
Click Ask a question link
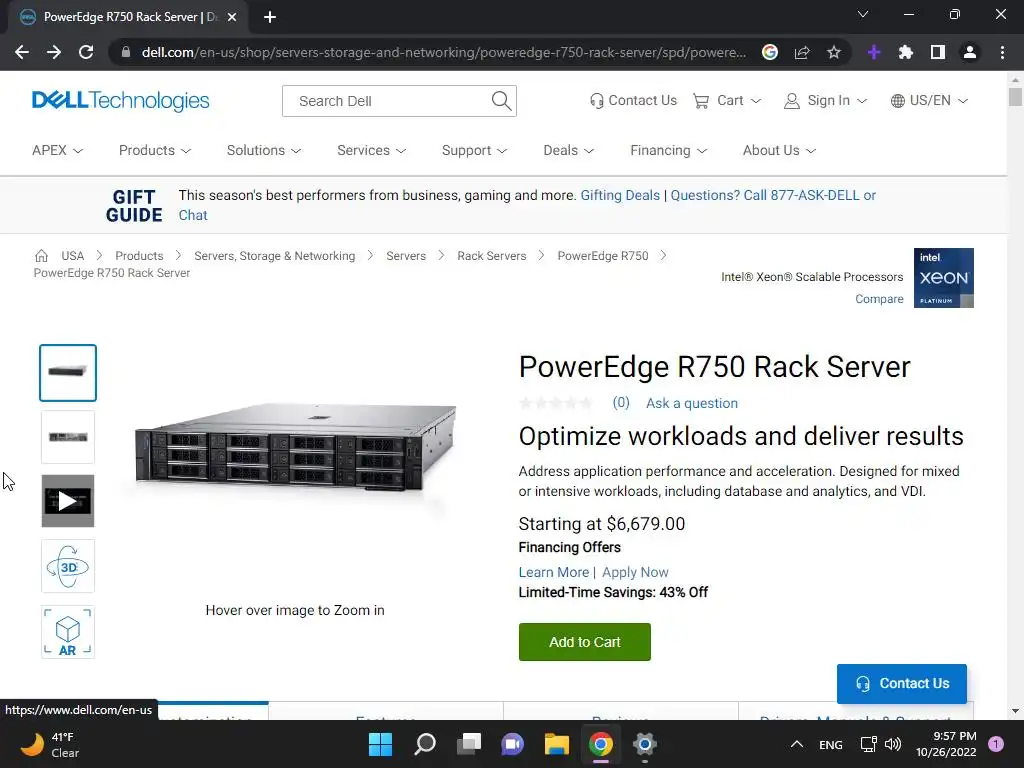point(692,404)
